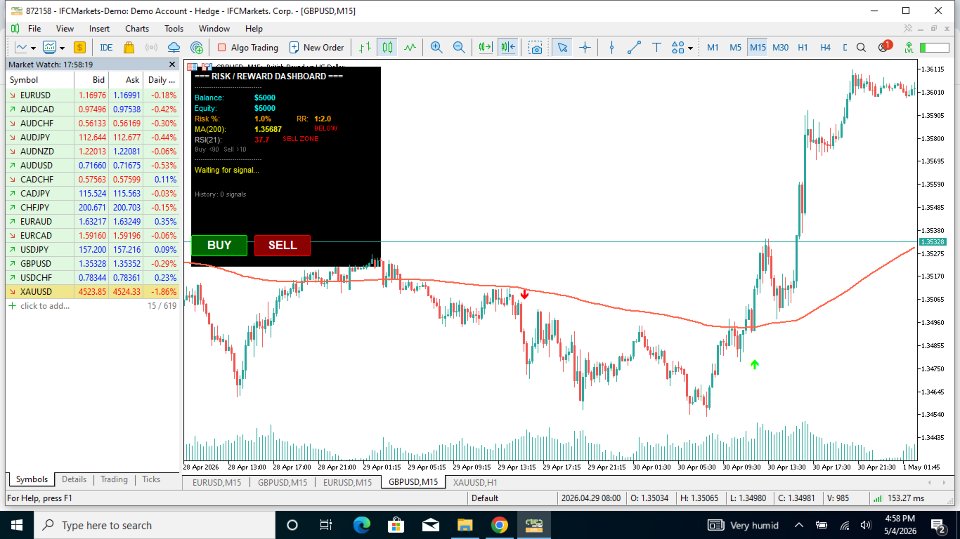Screen dimensions: 960x539
Task: Select the cursor arrow tool
Action: [562, 47]
